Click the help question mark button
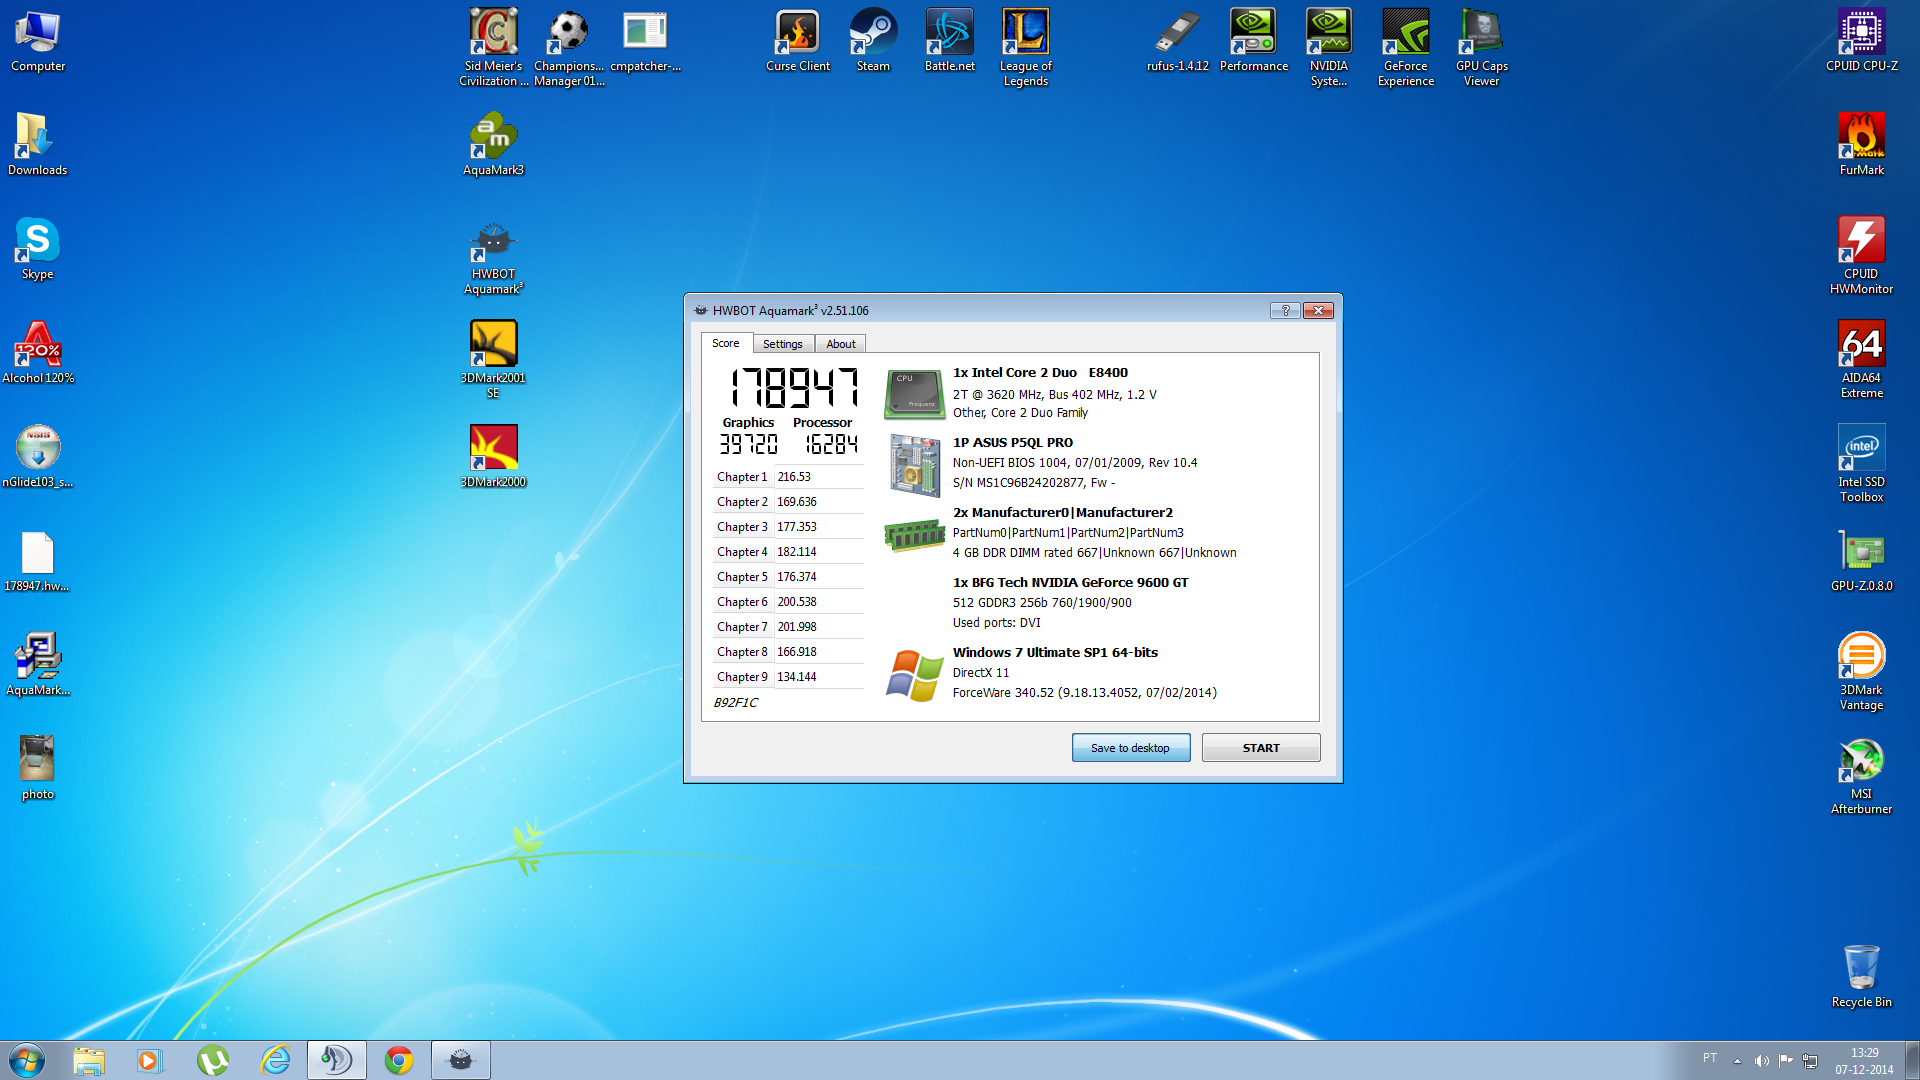1920x1080 pixels. tap(1285, 310)
